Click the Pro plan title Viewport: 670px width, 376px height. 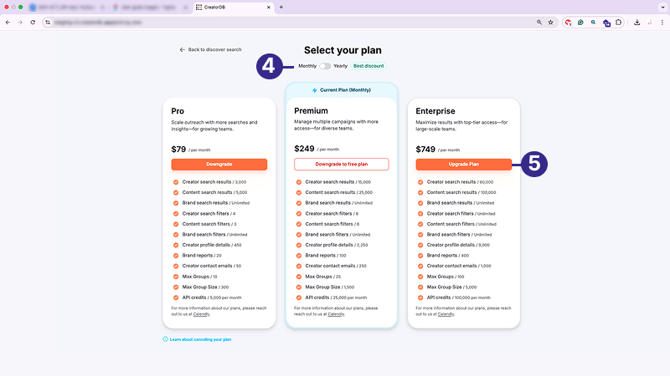pyautogui.click(x=178, y=111)
